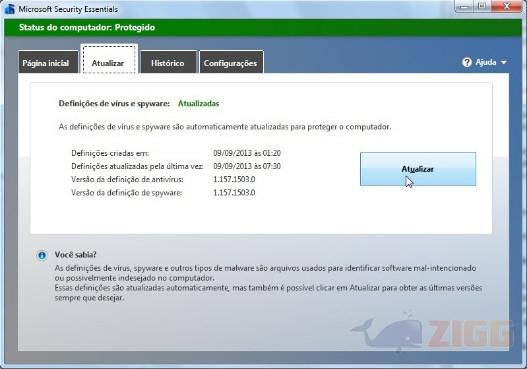This screenshot has width=527, height=369.
Task: Click the Microsoft Security Essentials window title
Action: click(68, 9)
